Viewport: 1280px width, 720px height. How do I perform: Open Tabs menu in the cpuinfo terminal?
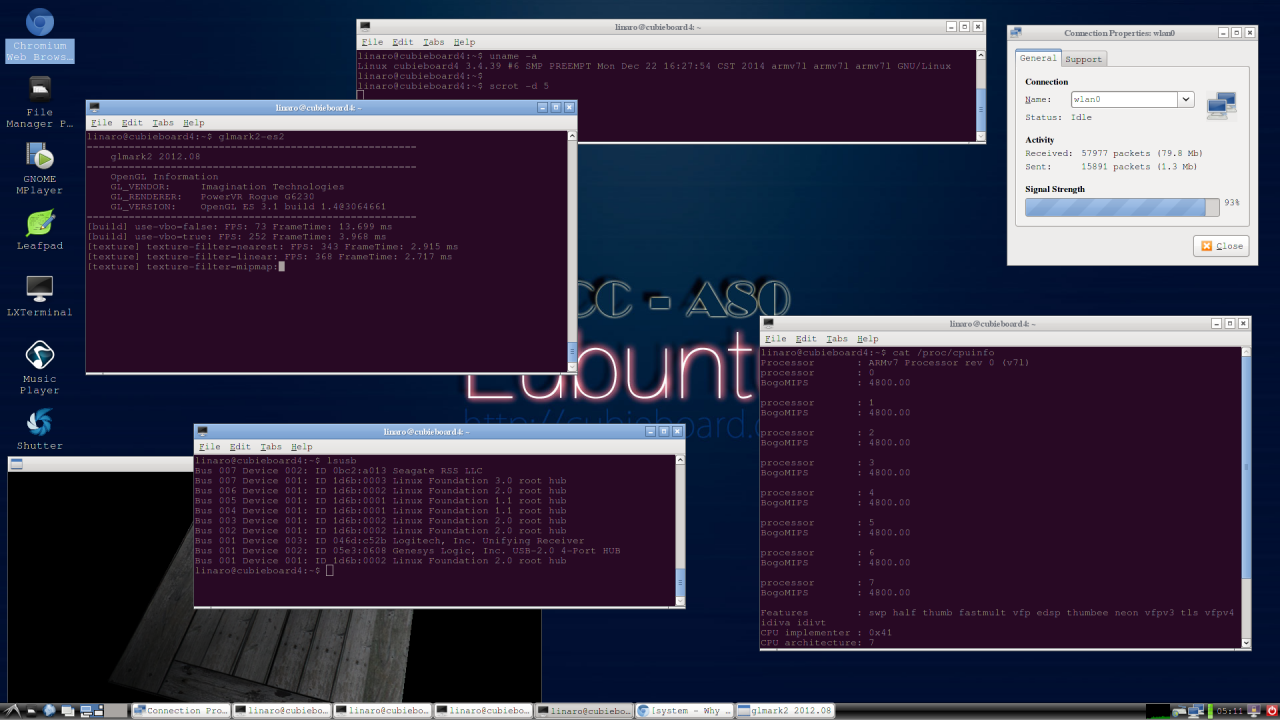[836, 339]
